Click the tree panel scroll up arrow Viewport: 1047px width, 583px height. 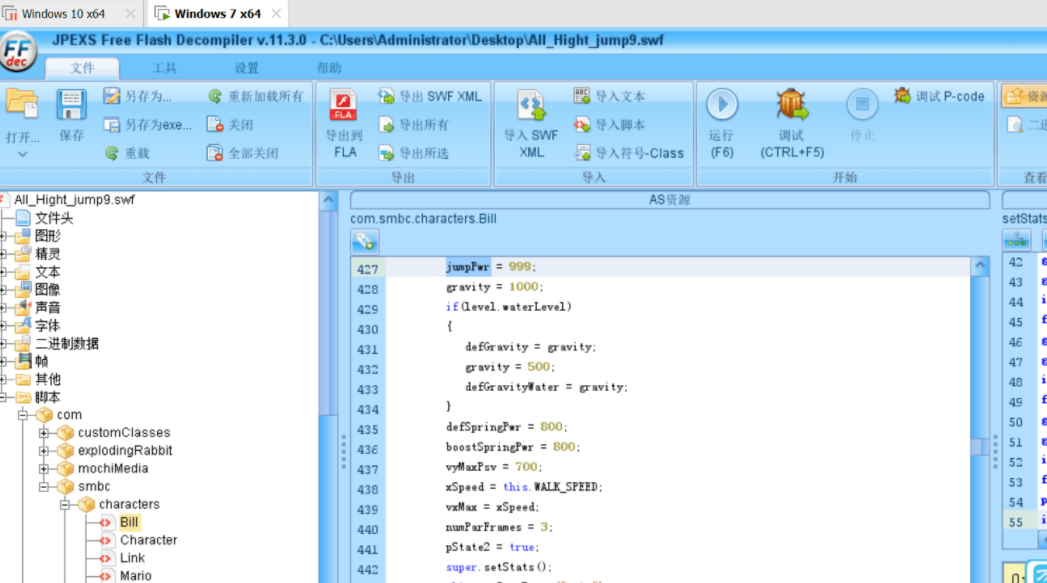tap(329, 200)
